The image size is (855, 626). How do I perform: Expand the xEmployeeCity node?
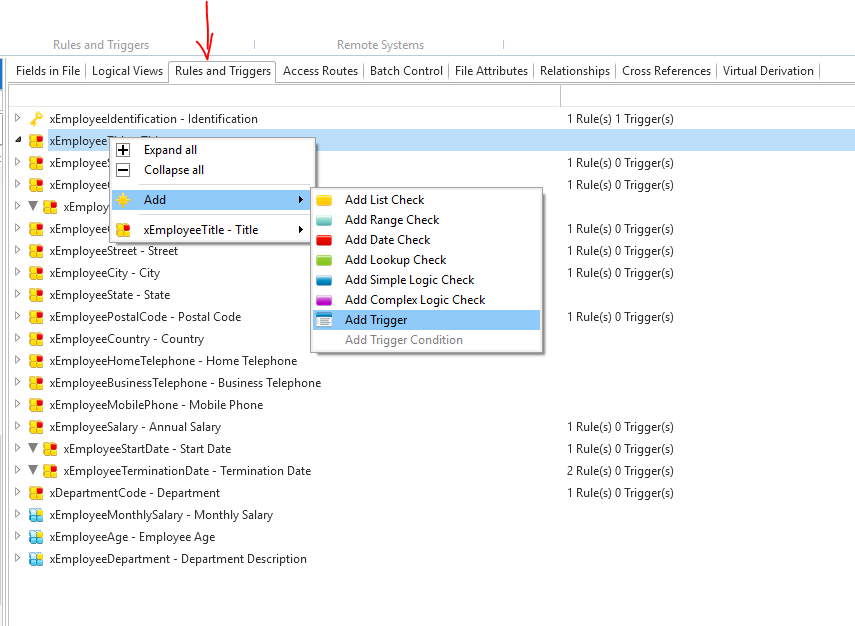[x=17, y=272]
